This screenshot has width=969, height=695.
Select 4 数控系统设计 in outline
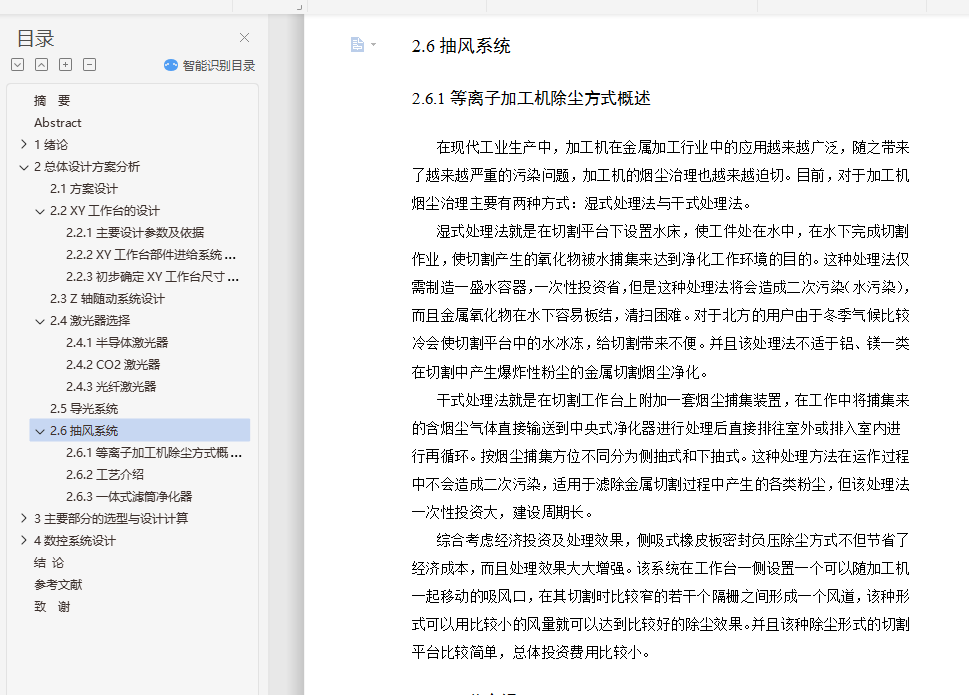pyautogui.click(x=74, y=541)
